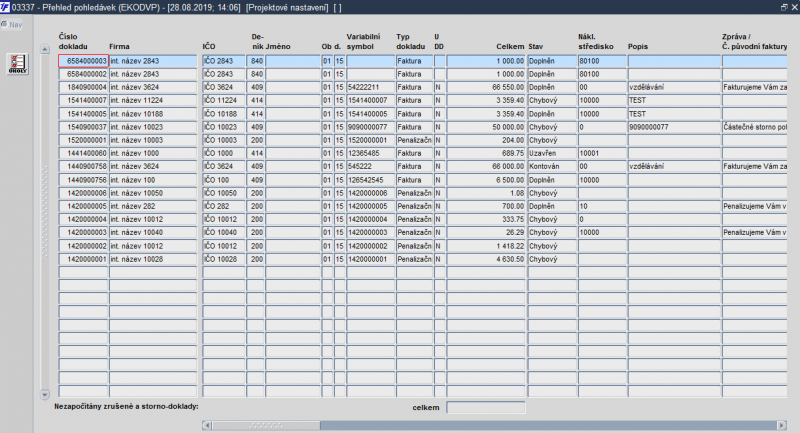Click total amount cell 689.75

tap(486, 153)
